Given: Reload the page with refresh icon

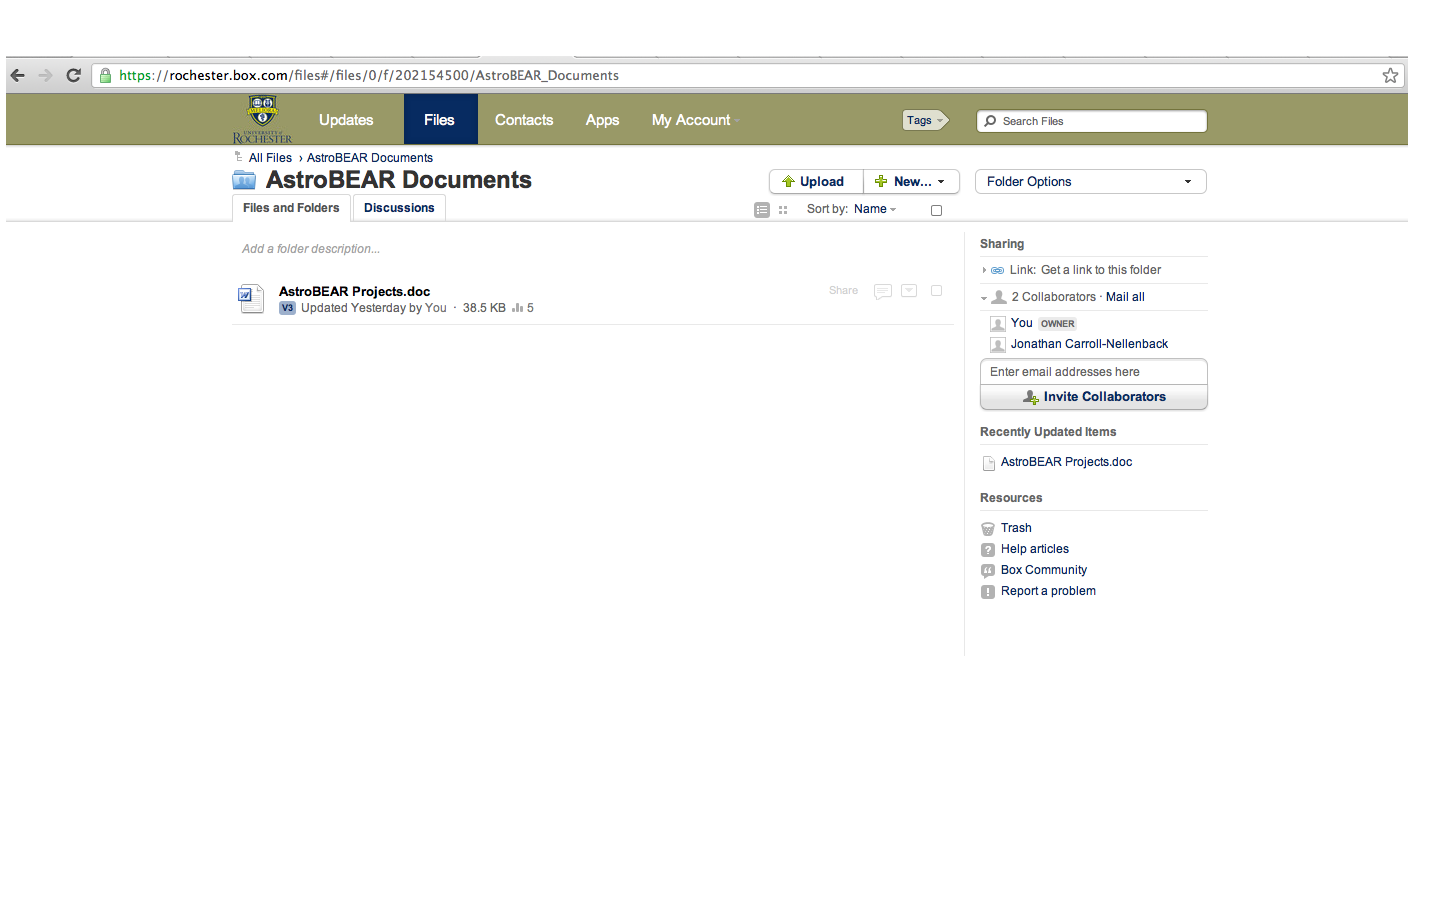Looking at the screenshot, I should point(73,75).
